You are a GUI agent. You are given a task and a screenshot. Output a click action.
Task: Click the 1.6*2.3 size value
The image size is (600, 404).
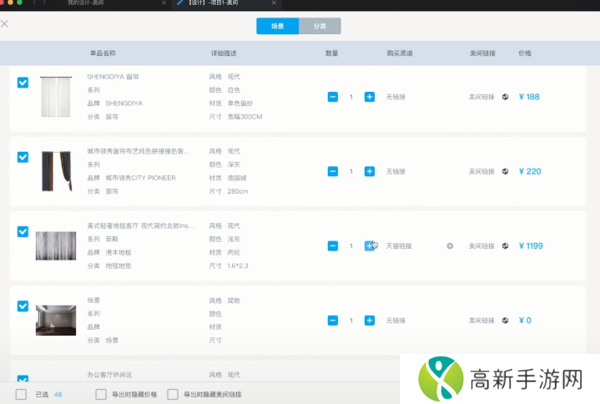pos(238,266)
